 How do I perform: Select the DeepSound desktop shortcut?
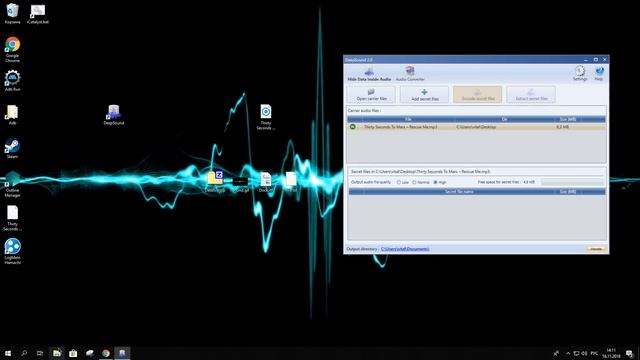113,115
